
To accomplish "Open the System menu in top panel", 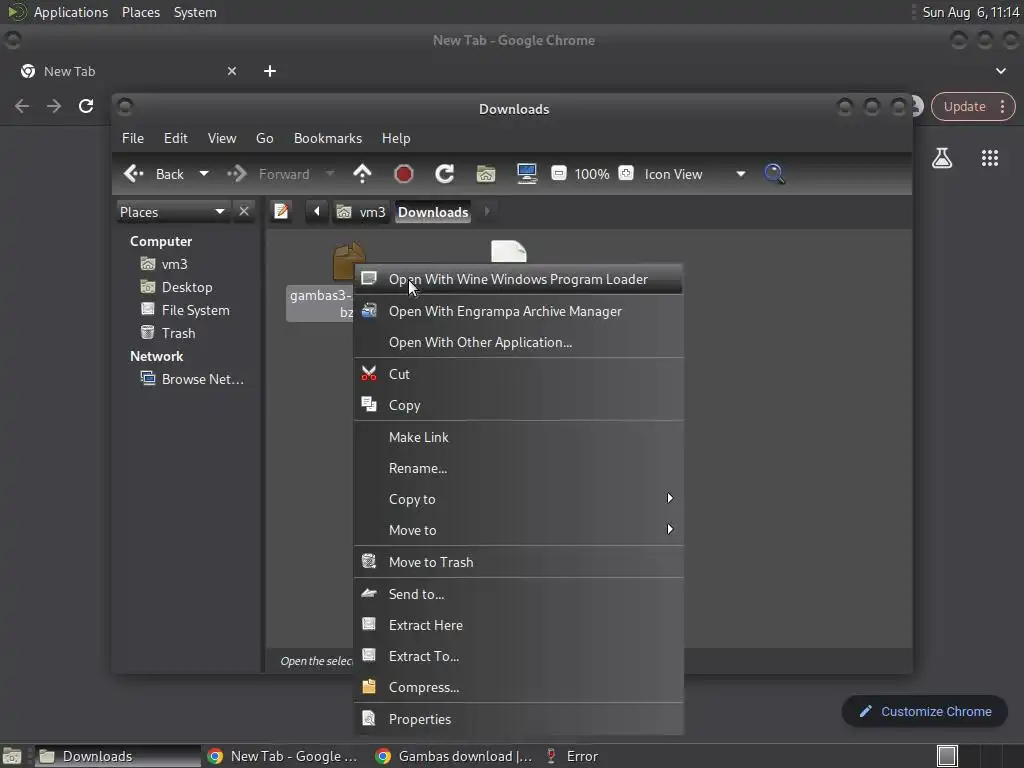I will pyautogui.click(x=195, y=12).
